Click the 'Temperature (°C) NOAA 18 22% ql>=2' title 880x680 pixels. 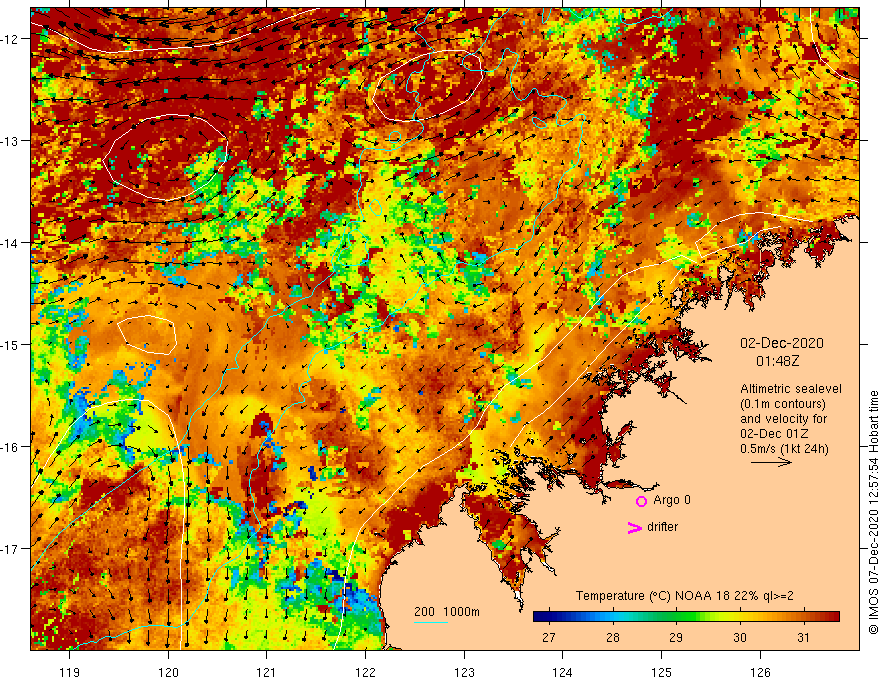click(x=685, y=596)
